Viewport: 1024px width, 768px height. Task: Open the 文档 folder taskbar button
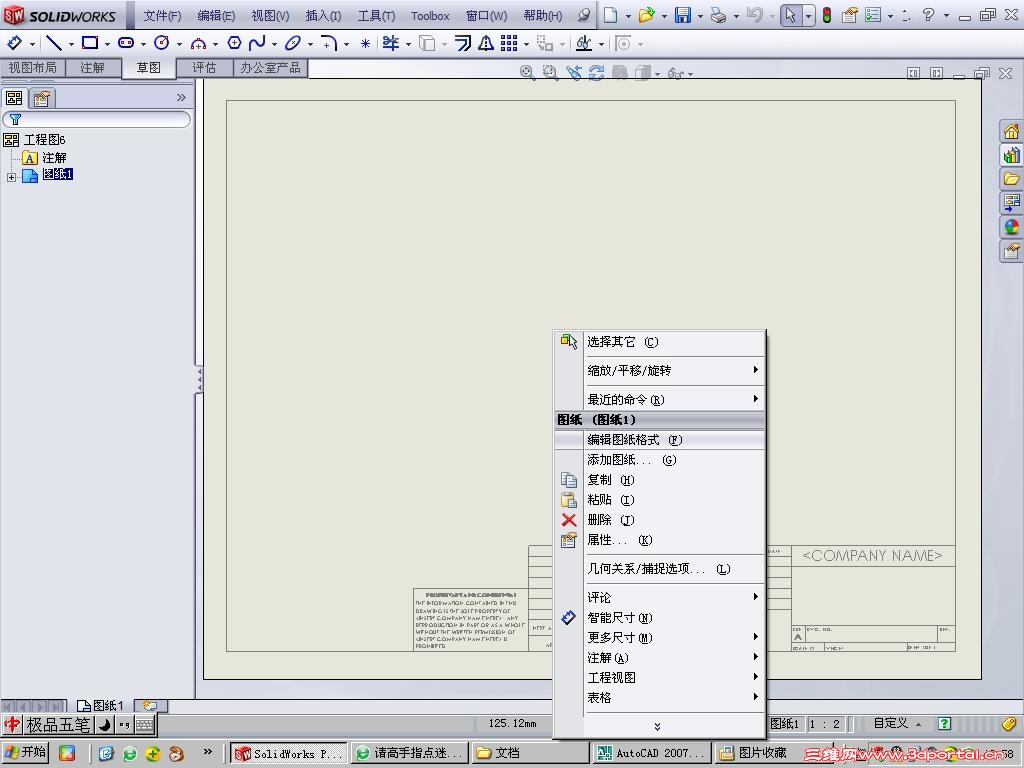point(530,753)
